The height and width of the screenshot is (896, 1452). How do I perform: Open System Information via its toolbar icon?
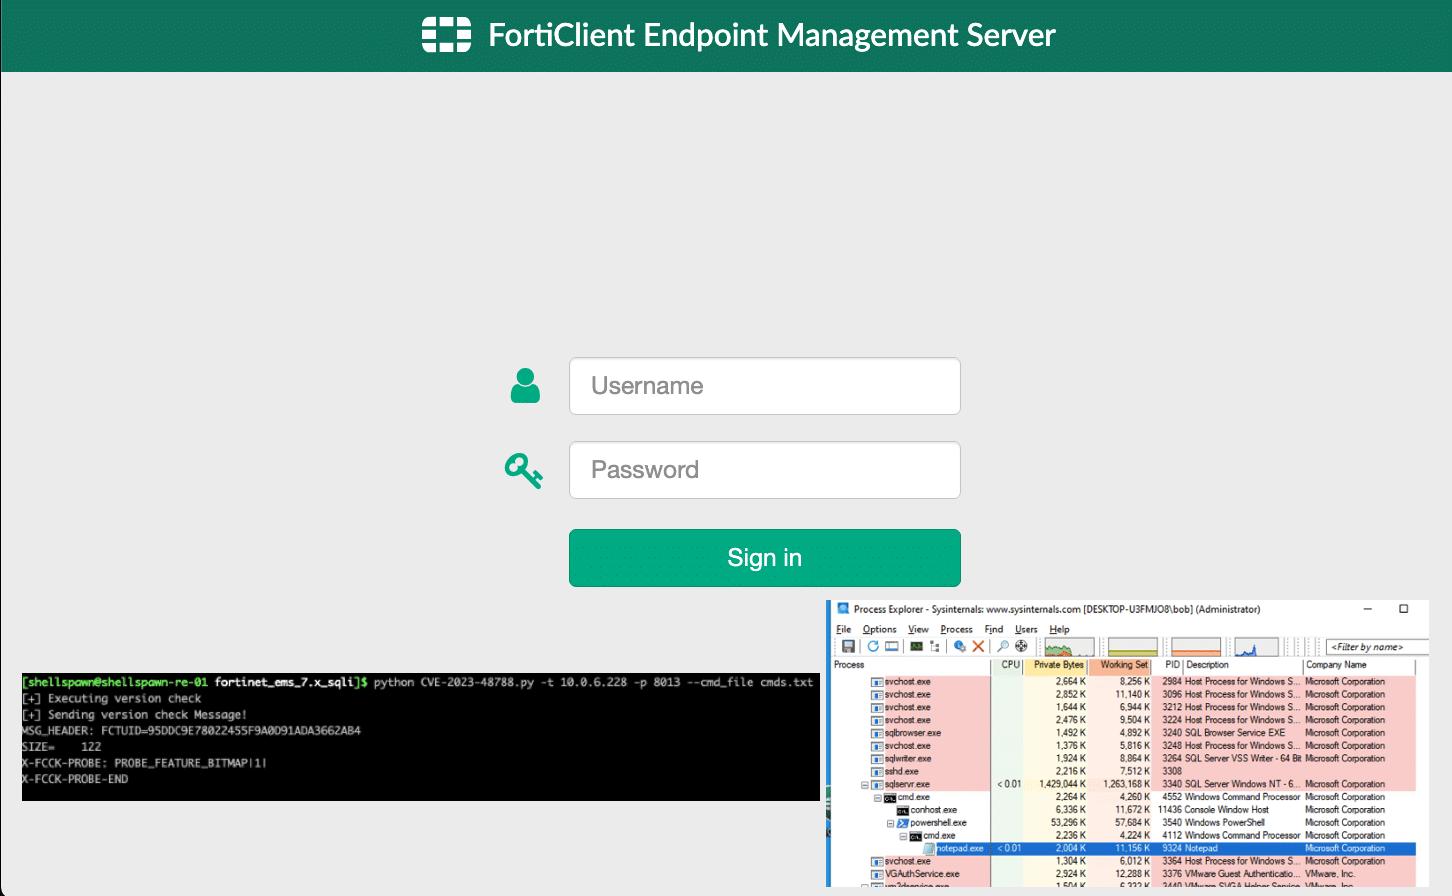[x=914, y=646]
